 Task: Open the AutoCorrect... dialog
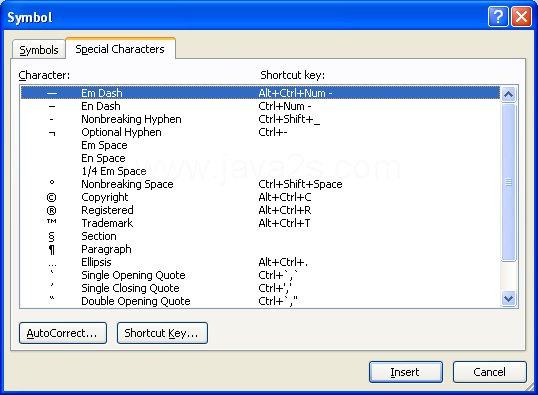pos(63,333)
